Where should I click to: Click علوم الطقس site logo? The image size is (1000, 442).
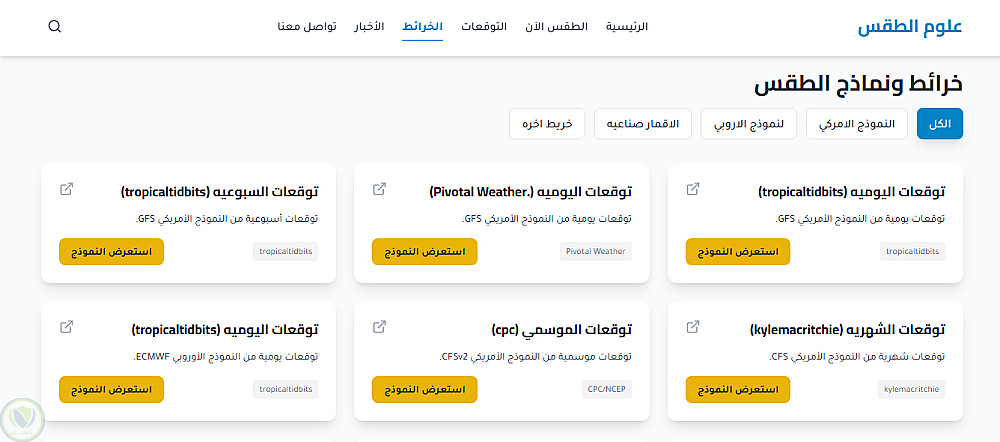tap(909, 27)
